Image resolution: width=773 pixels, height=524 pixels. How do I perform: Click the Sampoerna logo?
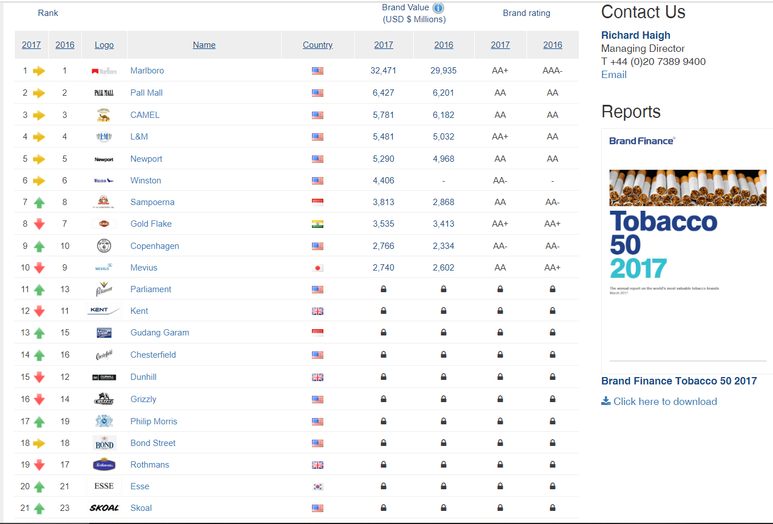(x=104, y=202)
